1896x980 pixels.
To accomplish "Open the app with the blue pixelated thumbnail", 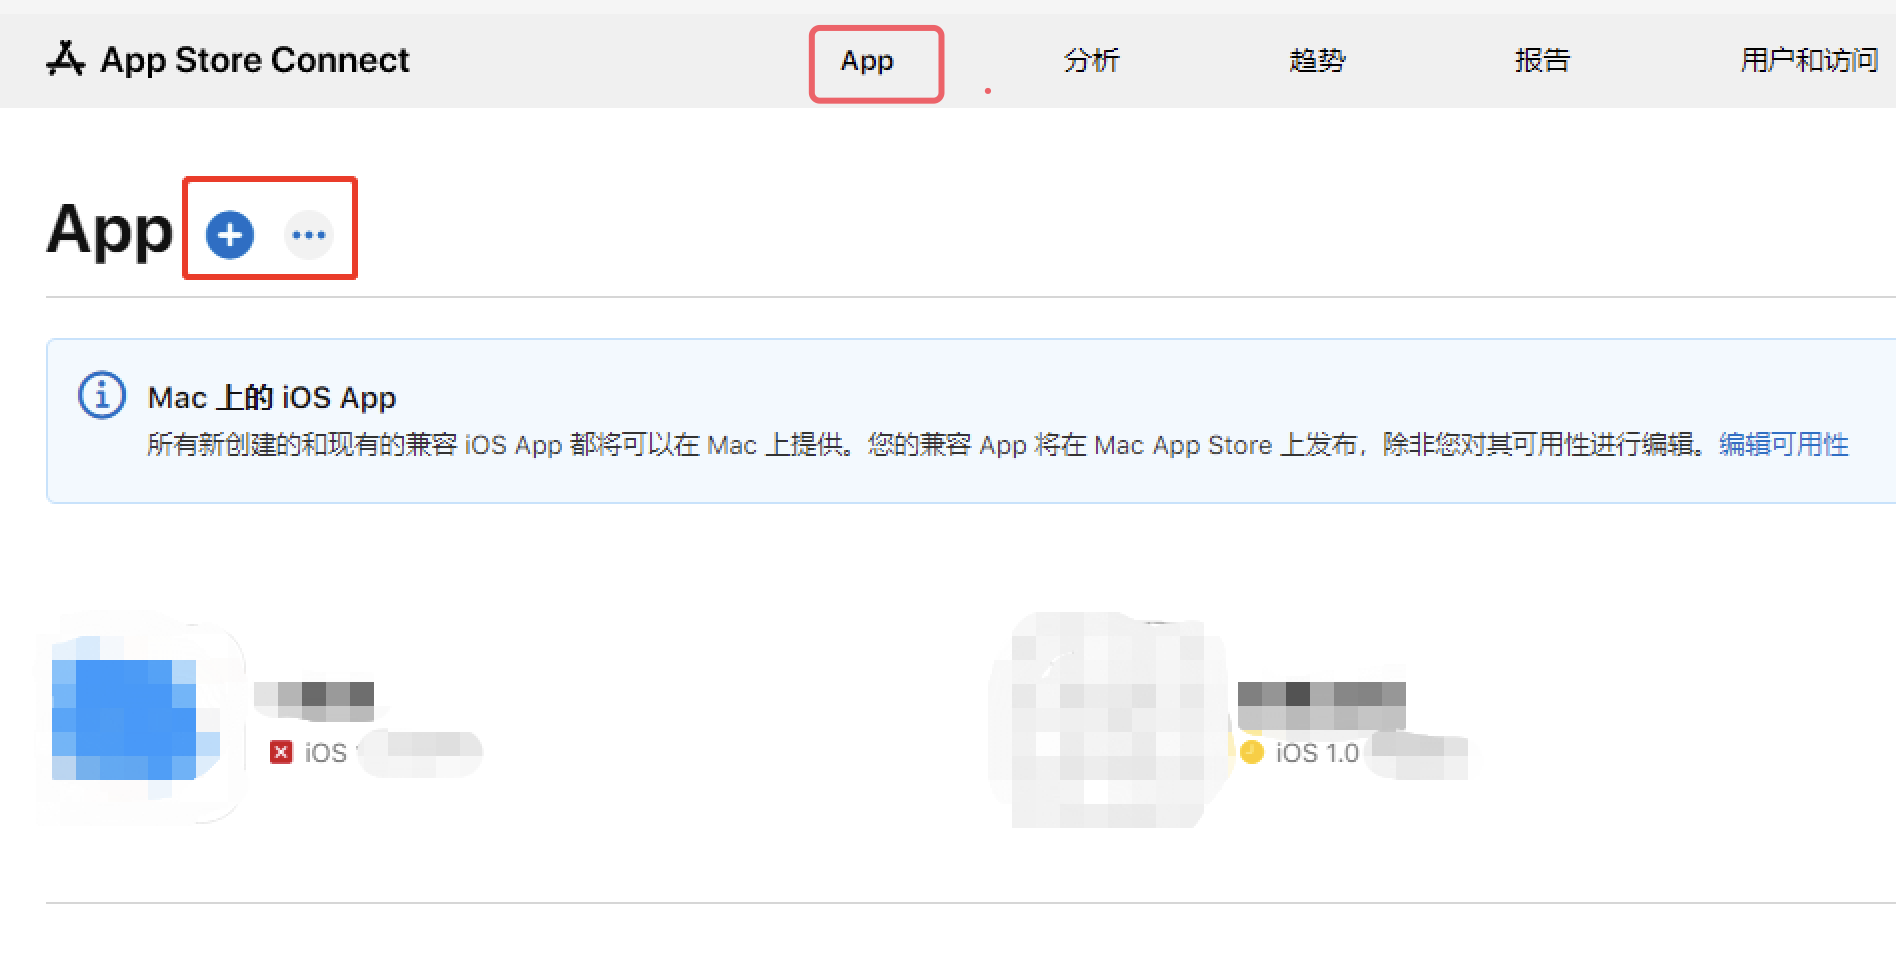I will (138, 717).
